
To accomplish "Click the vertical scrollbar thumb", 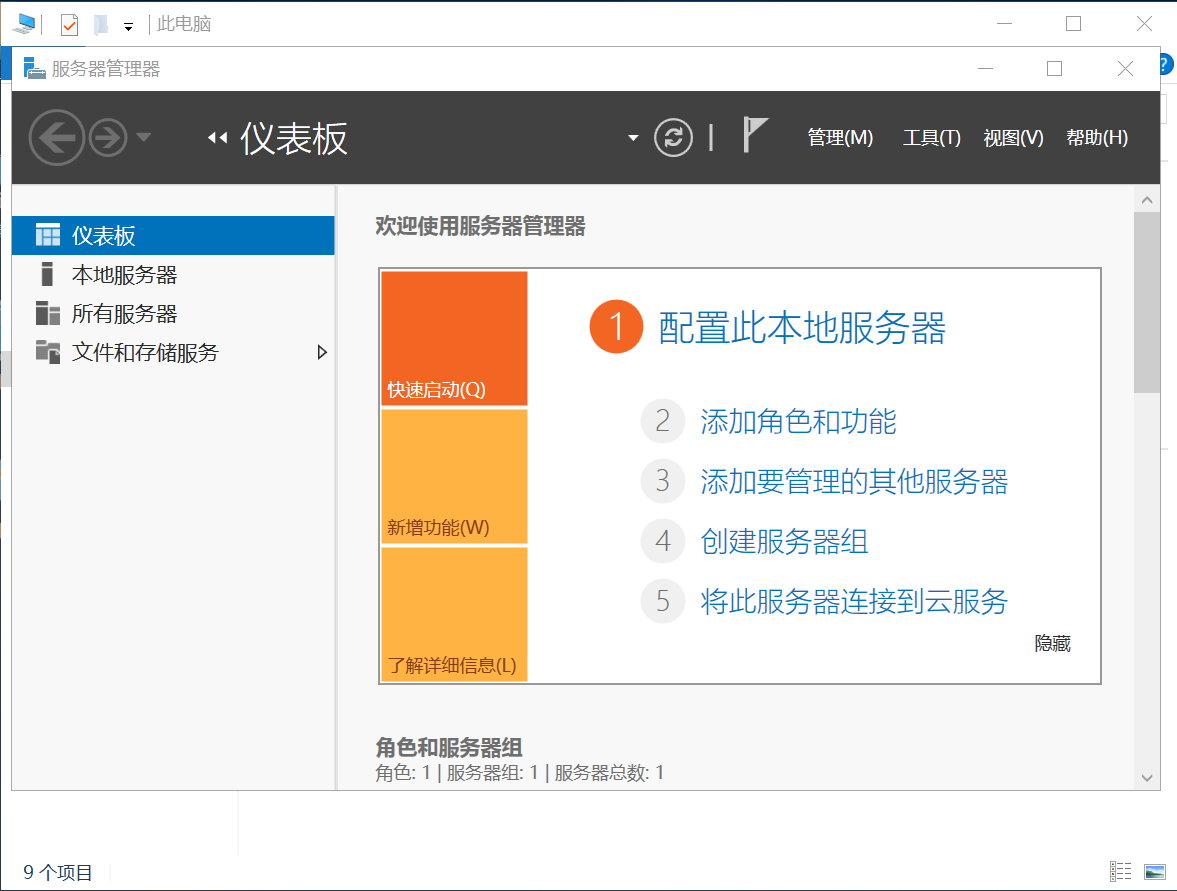I will tap(1146, 303).
